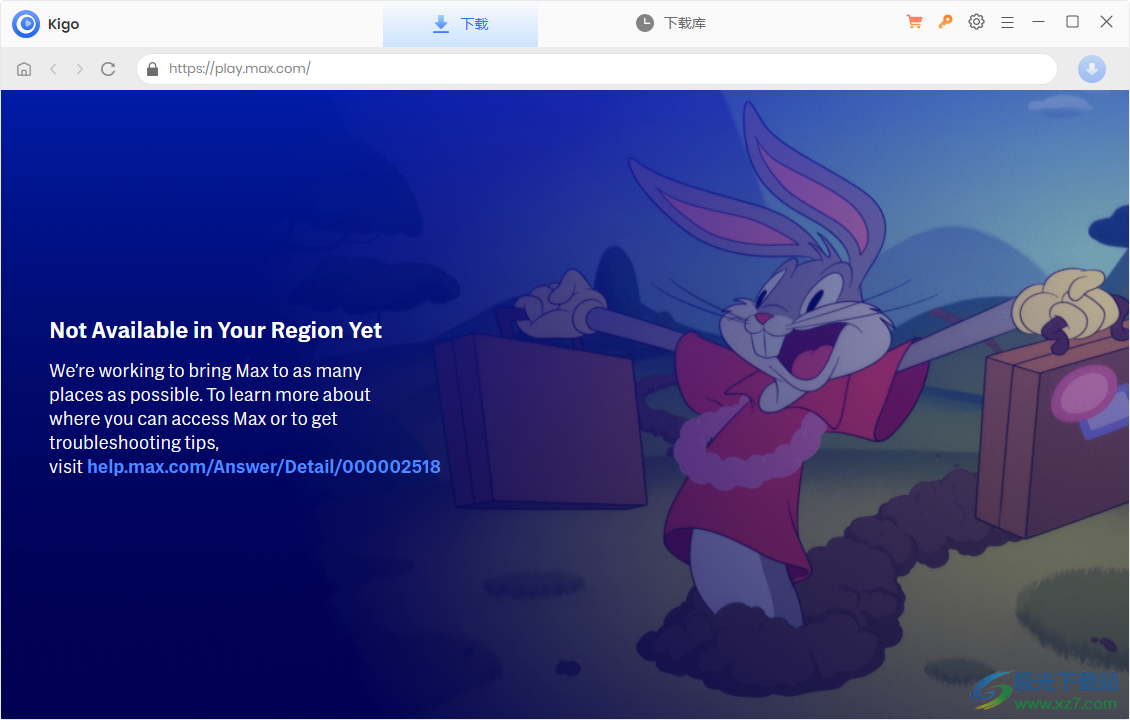Click the blue download arrow button

tap(1092, 69)
